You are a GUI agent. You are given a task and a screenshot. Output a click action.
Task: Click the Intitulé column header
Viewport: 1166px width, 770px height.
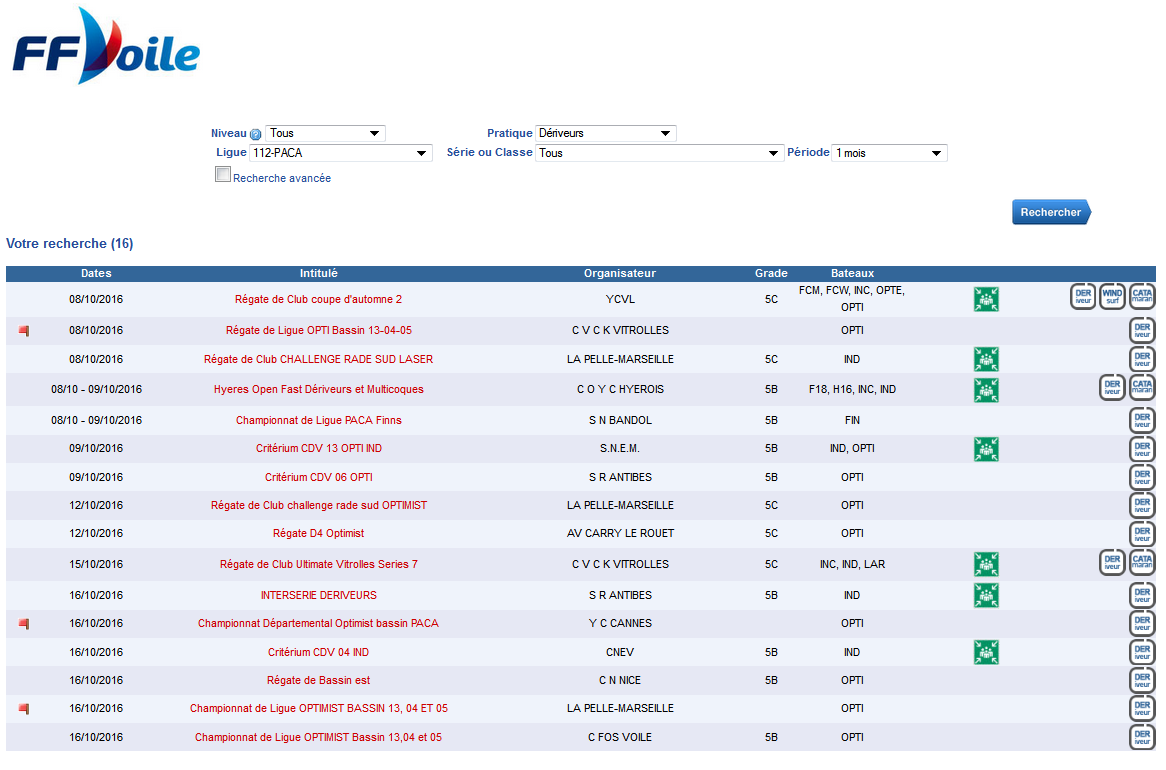[x=318, y=274]
